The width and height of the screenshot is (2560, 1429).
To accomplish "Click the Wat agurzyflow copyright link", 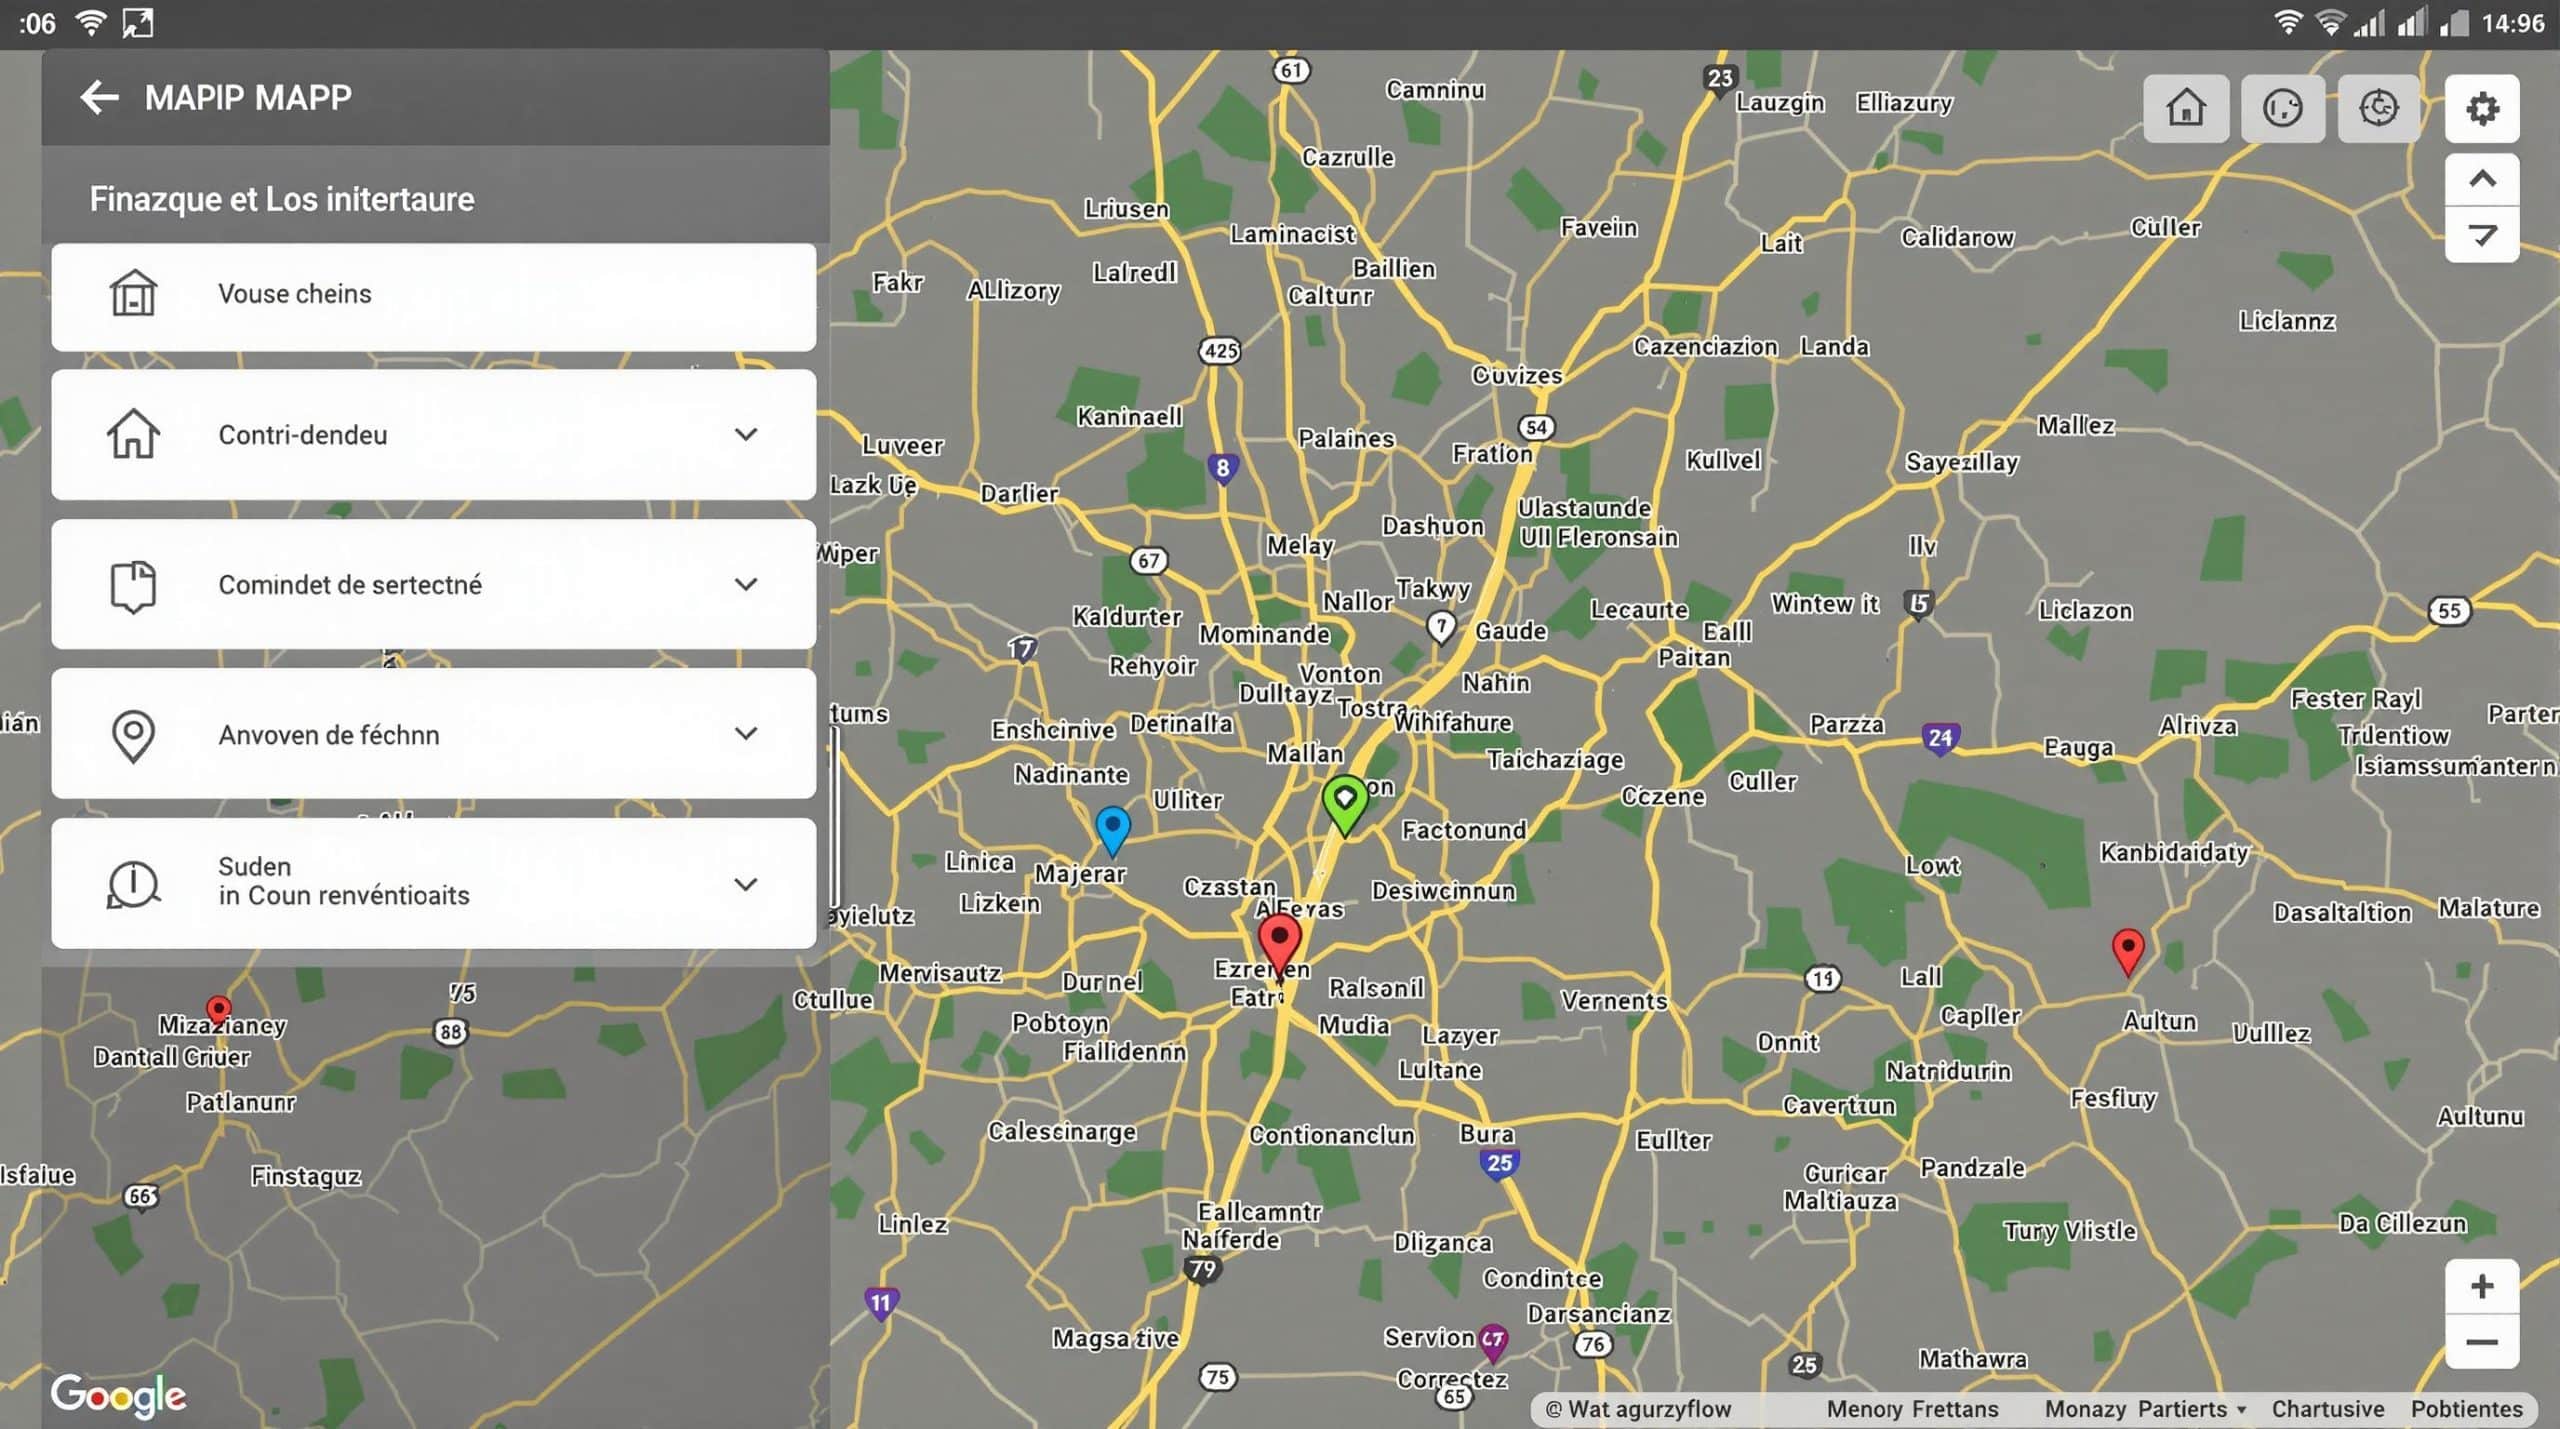I will click(1638, 1409).
